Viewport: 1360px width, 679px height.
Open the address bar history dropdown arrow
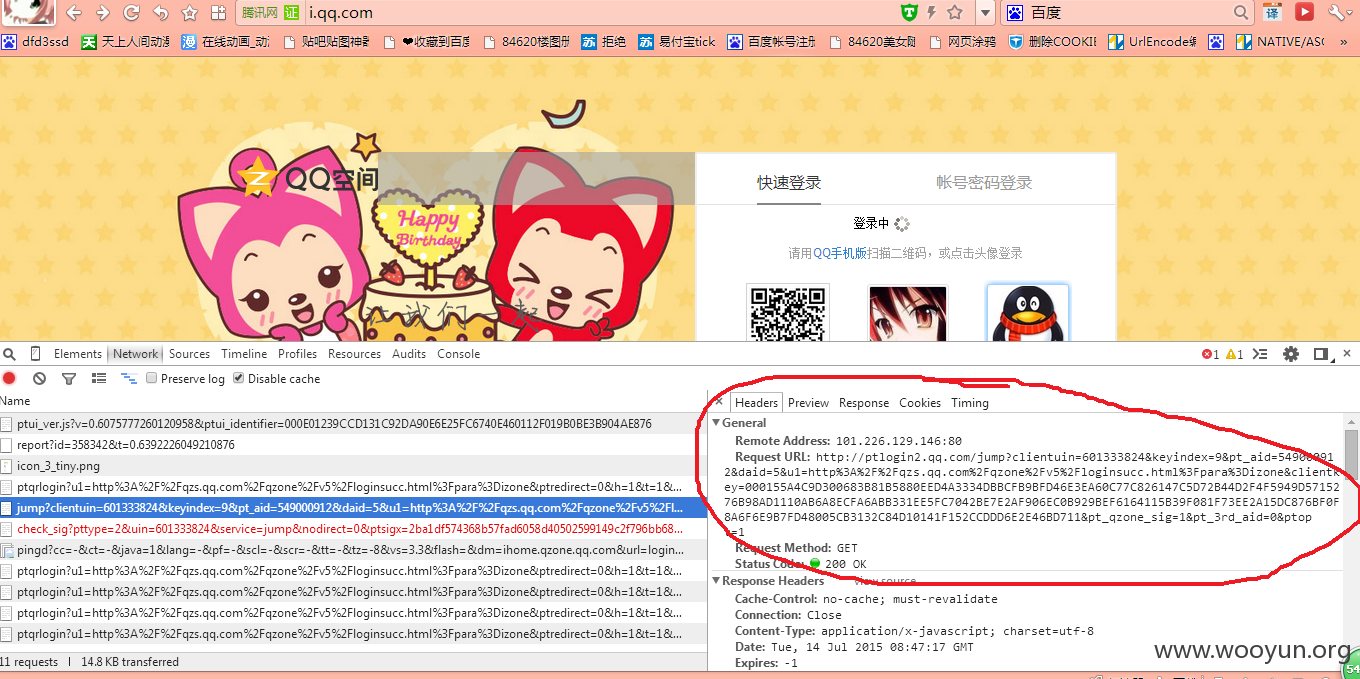pyautogui.click(x=985, y=13)
